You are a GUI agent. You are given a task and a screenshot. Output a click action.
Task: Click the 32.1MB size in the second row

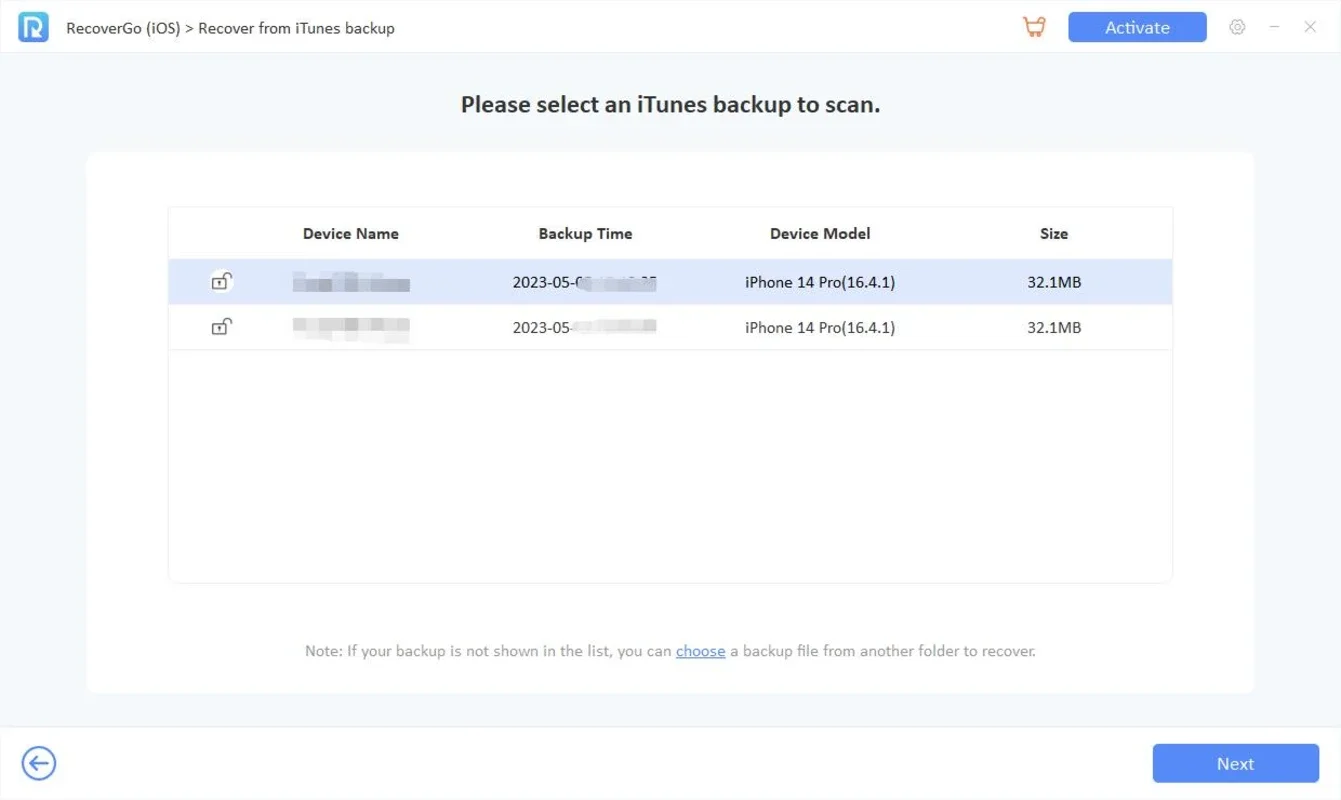click(1054, 328)
